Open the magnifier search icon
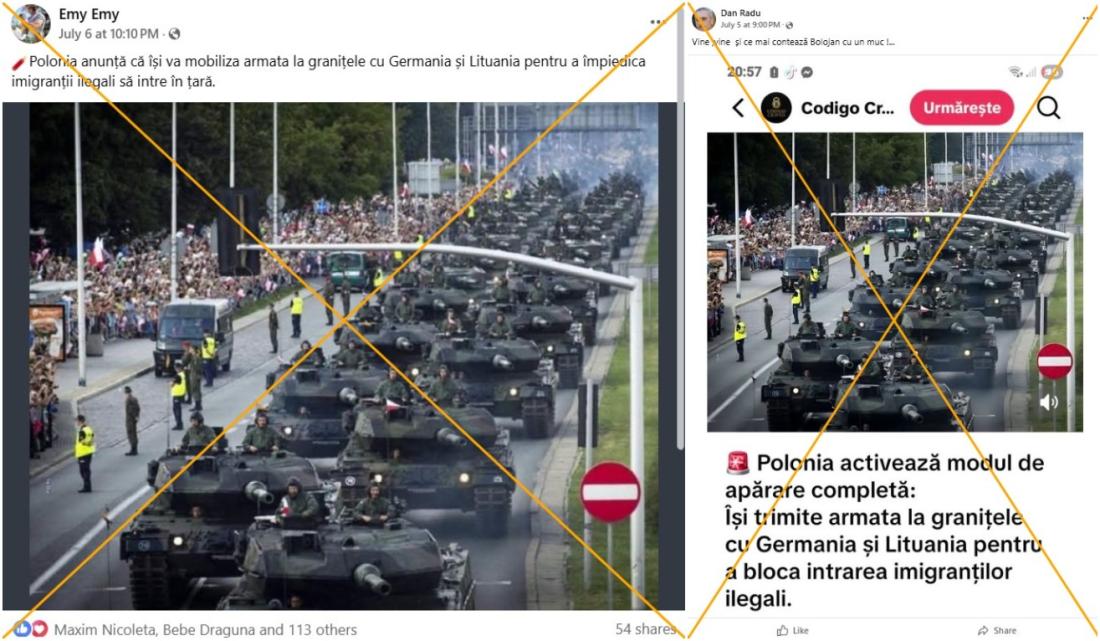 pyautogui.click(x=1049, y=108)
